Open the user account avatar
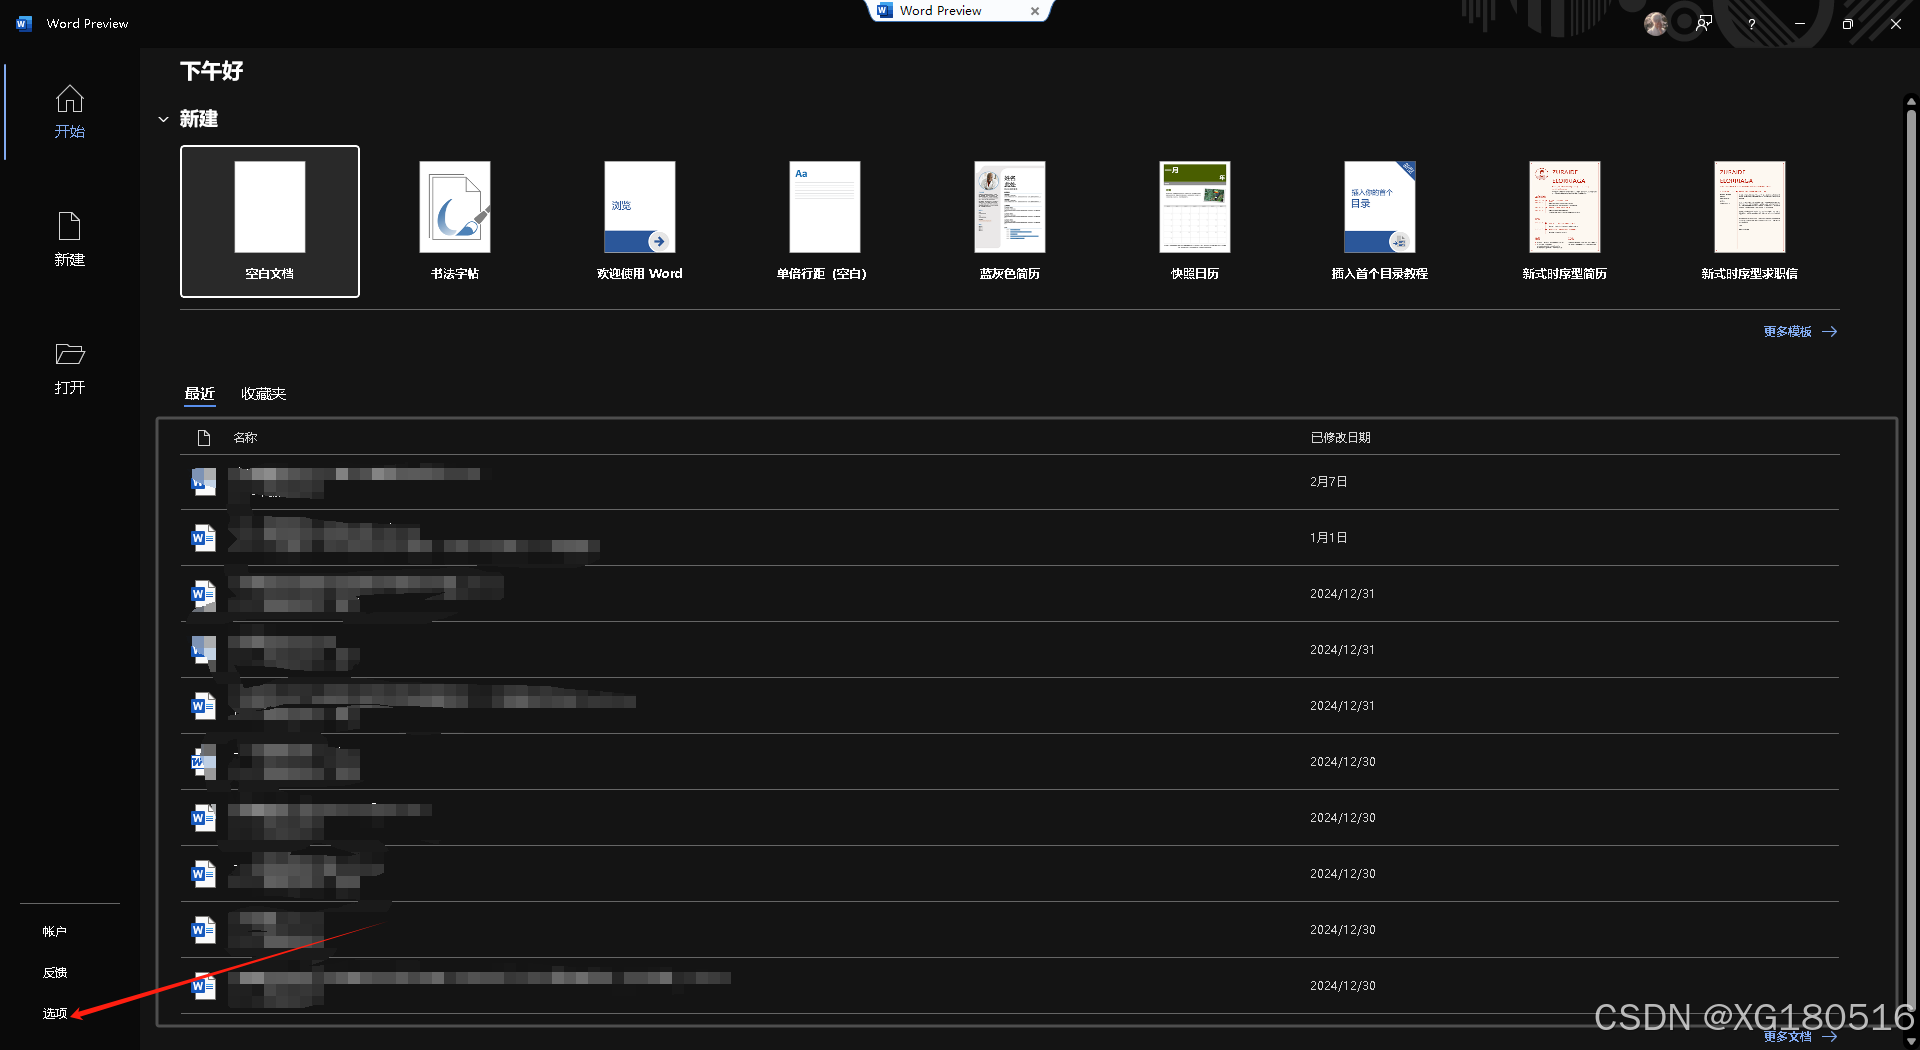This screenshot has width=1920, height=1050. point(1656,23)
